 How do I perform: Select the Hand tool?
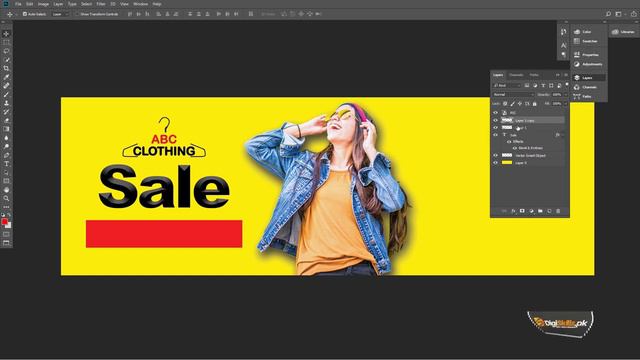click(x=6, y=189)
